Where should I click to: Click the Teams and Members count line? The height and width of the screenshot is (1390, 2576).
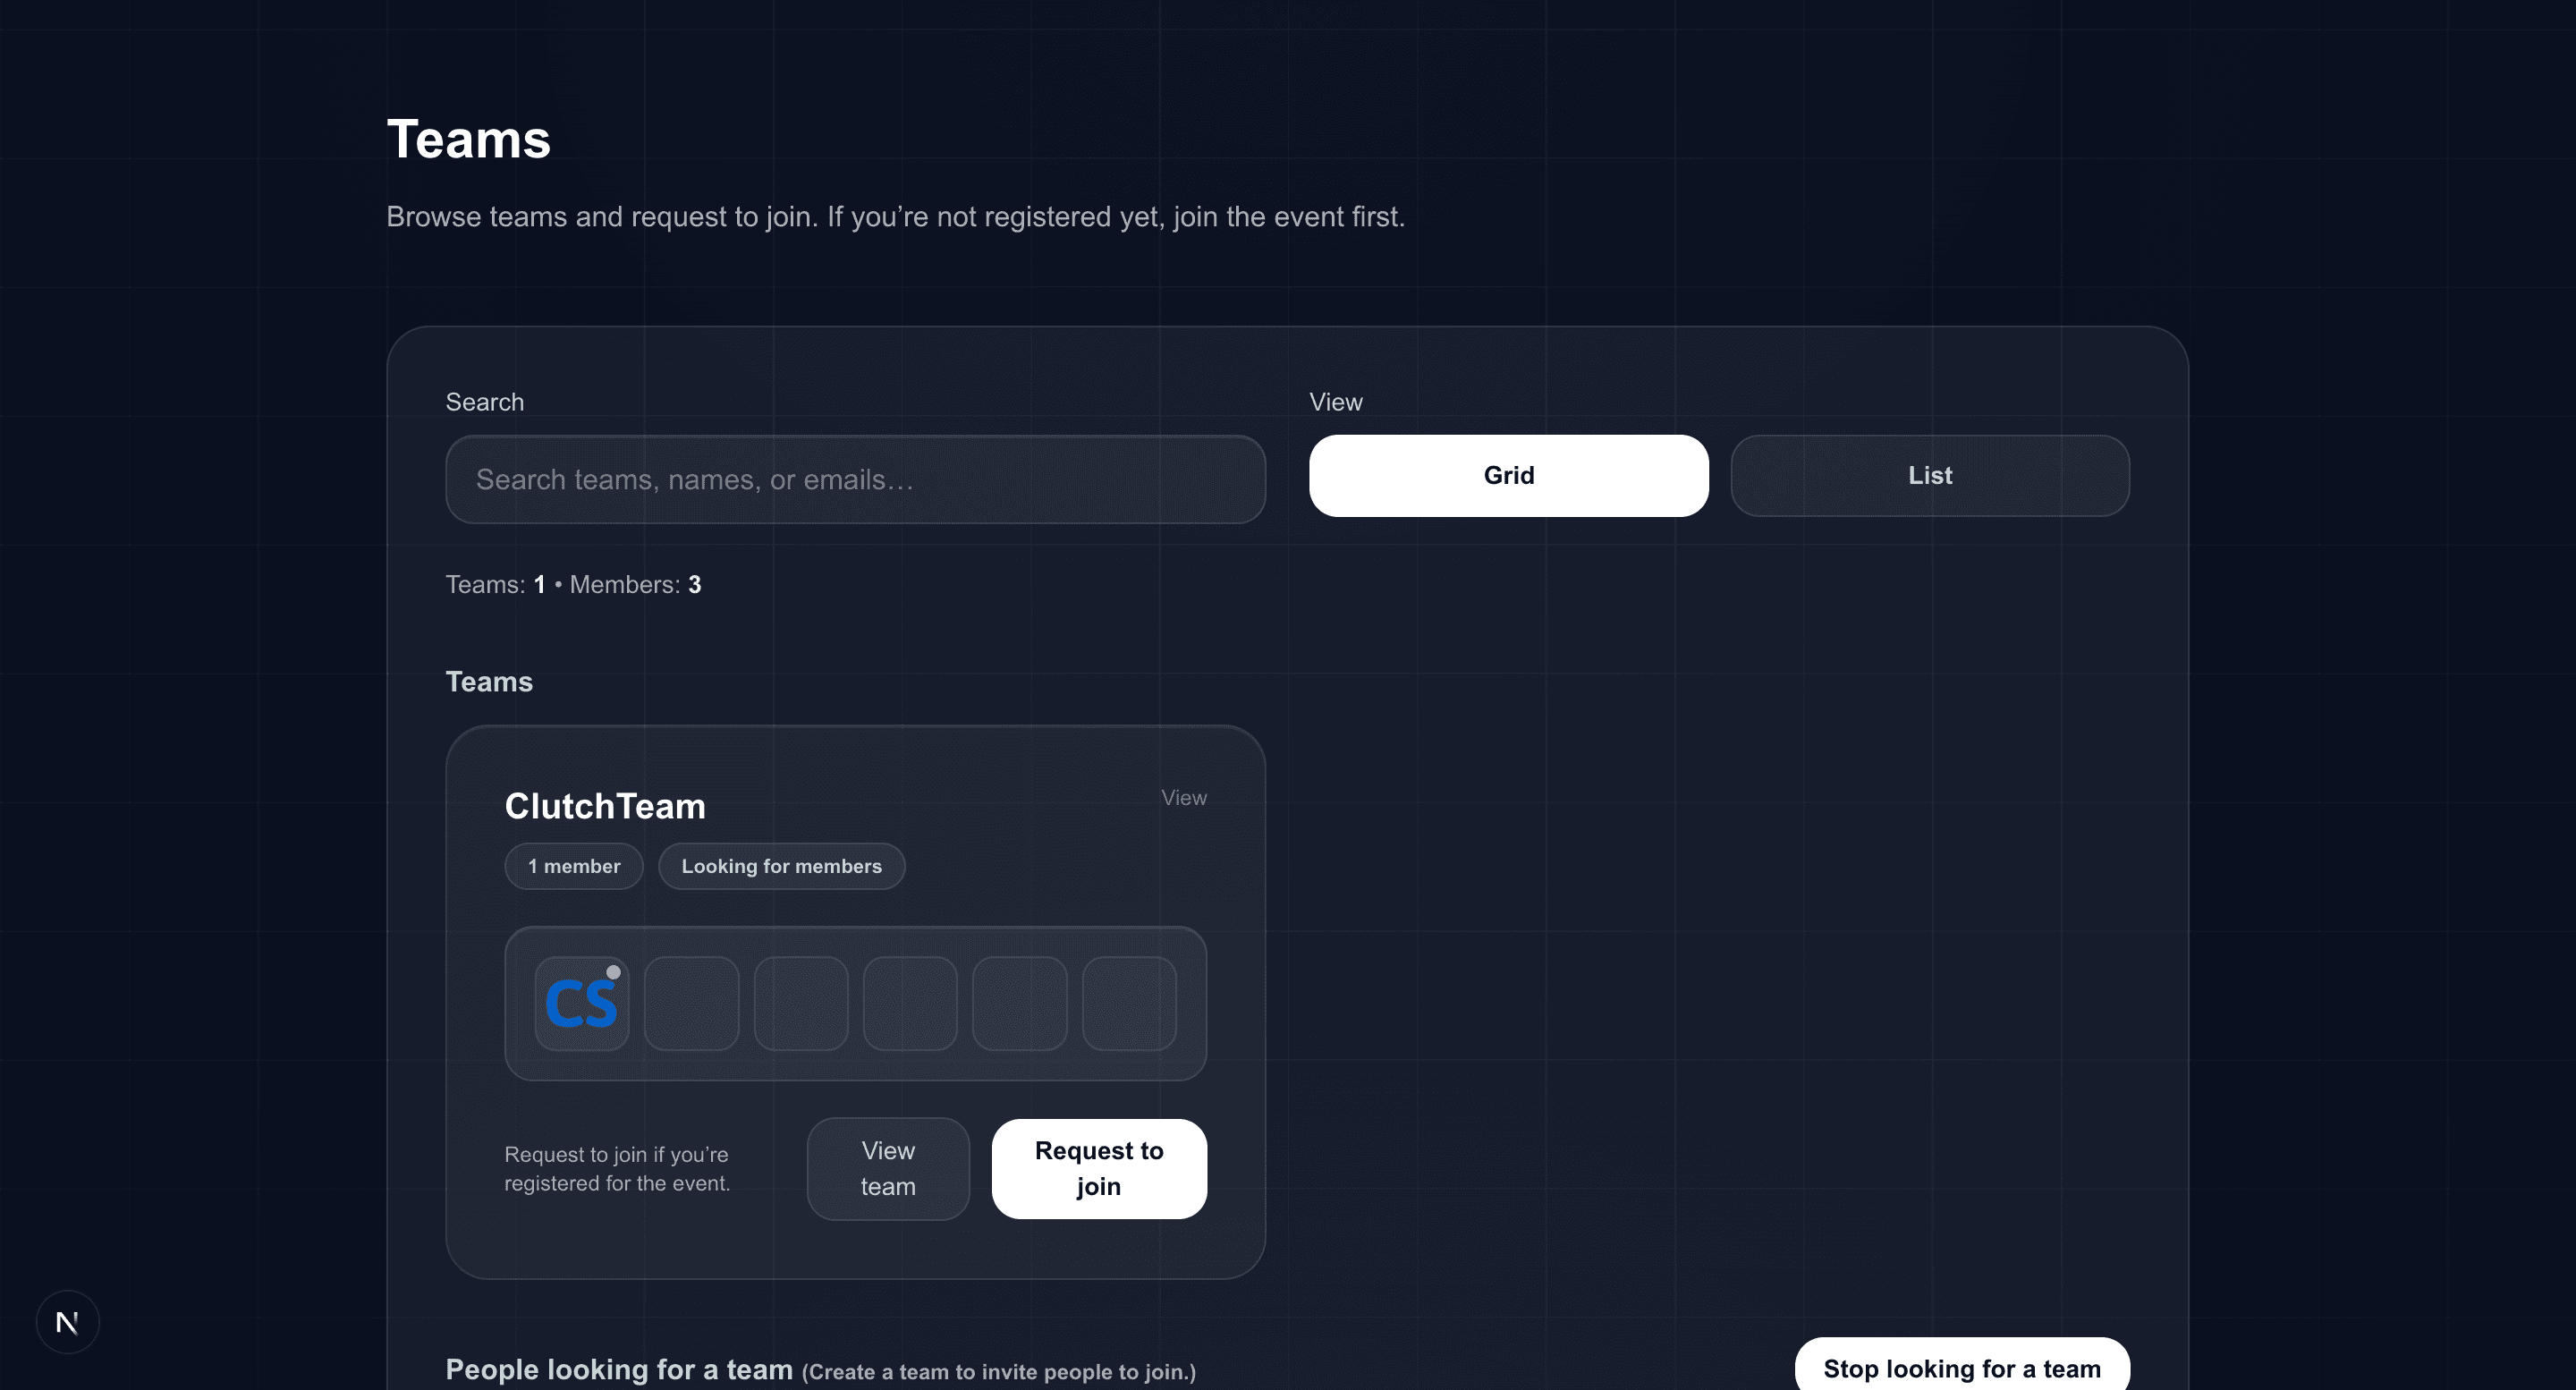pyautogui.click(x=573, y=584)
